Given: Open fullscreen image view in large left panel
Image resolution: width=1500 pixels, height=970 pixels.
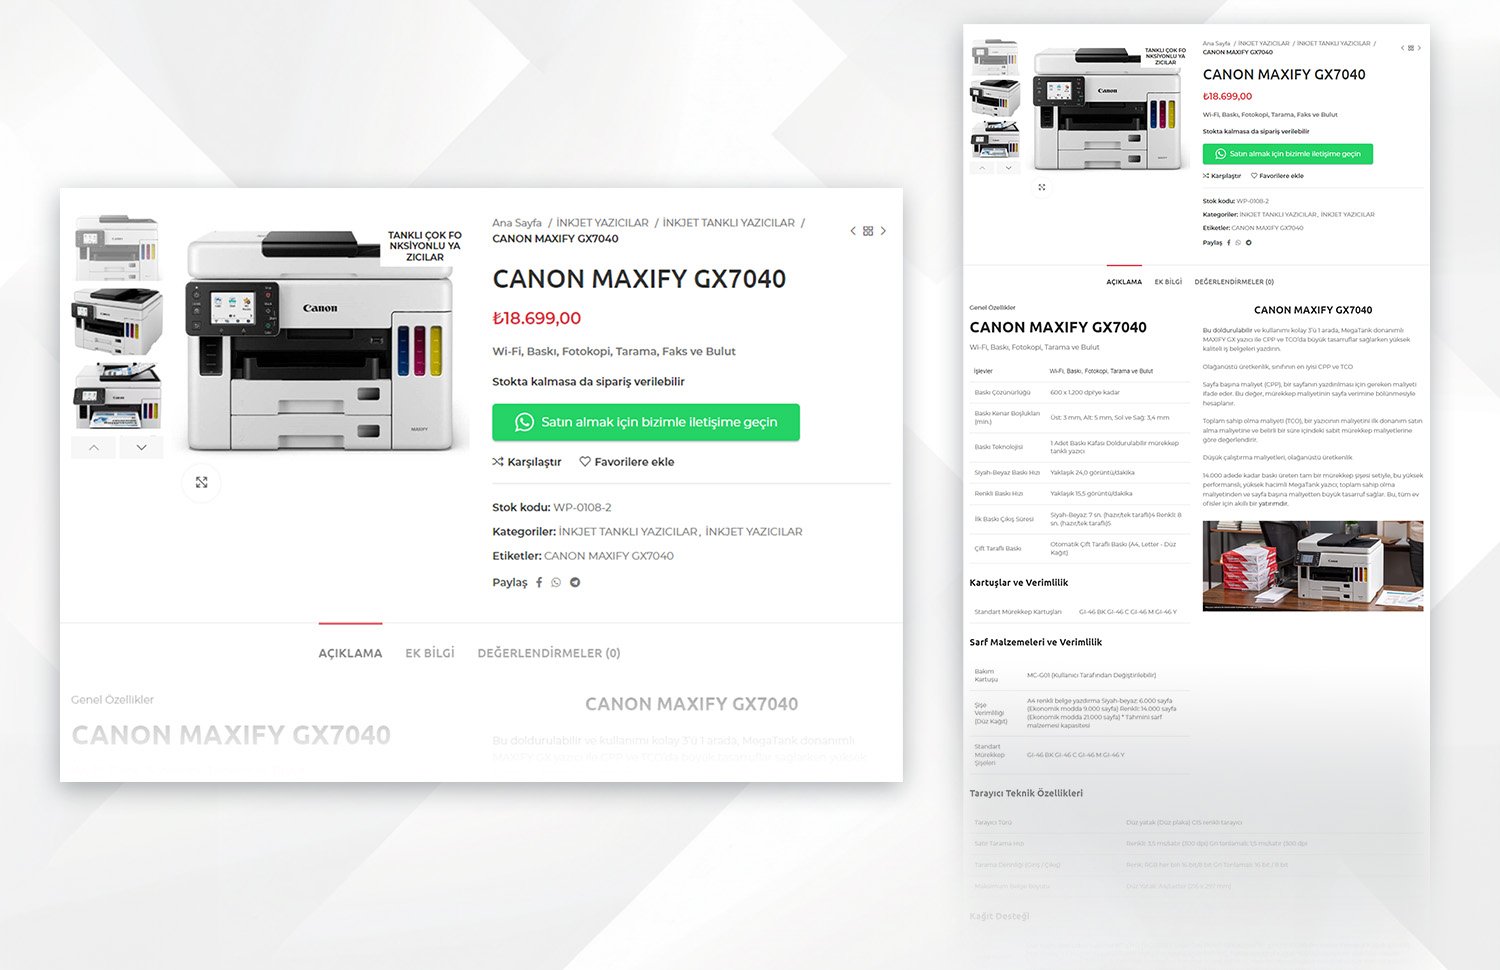Looking at the screenshot, I should point(201,482).
